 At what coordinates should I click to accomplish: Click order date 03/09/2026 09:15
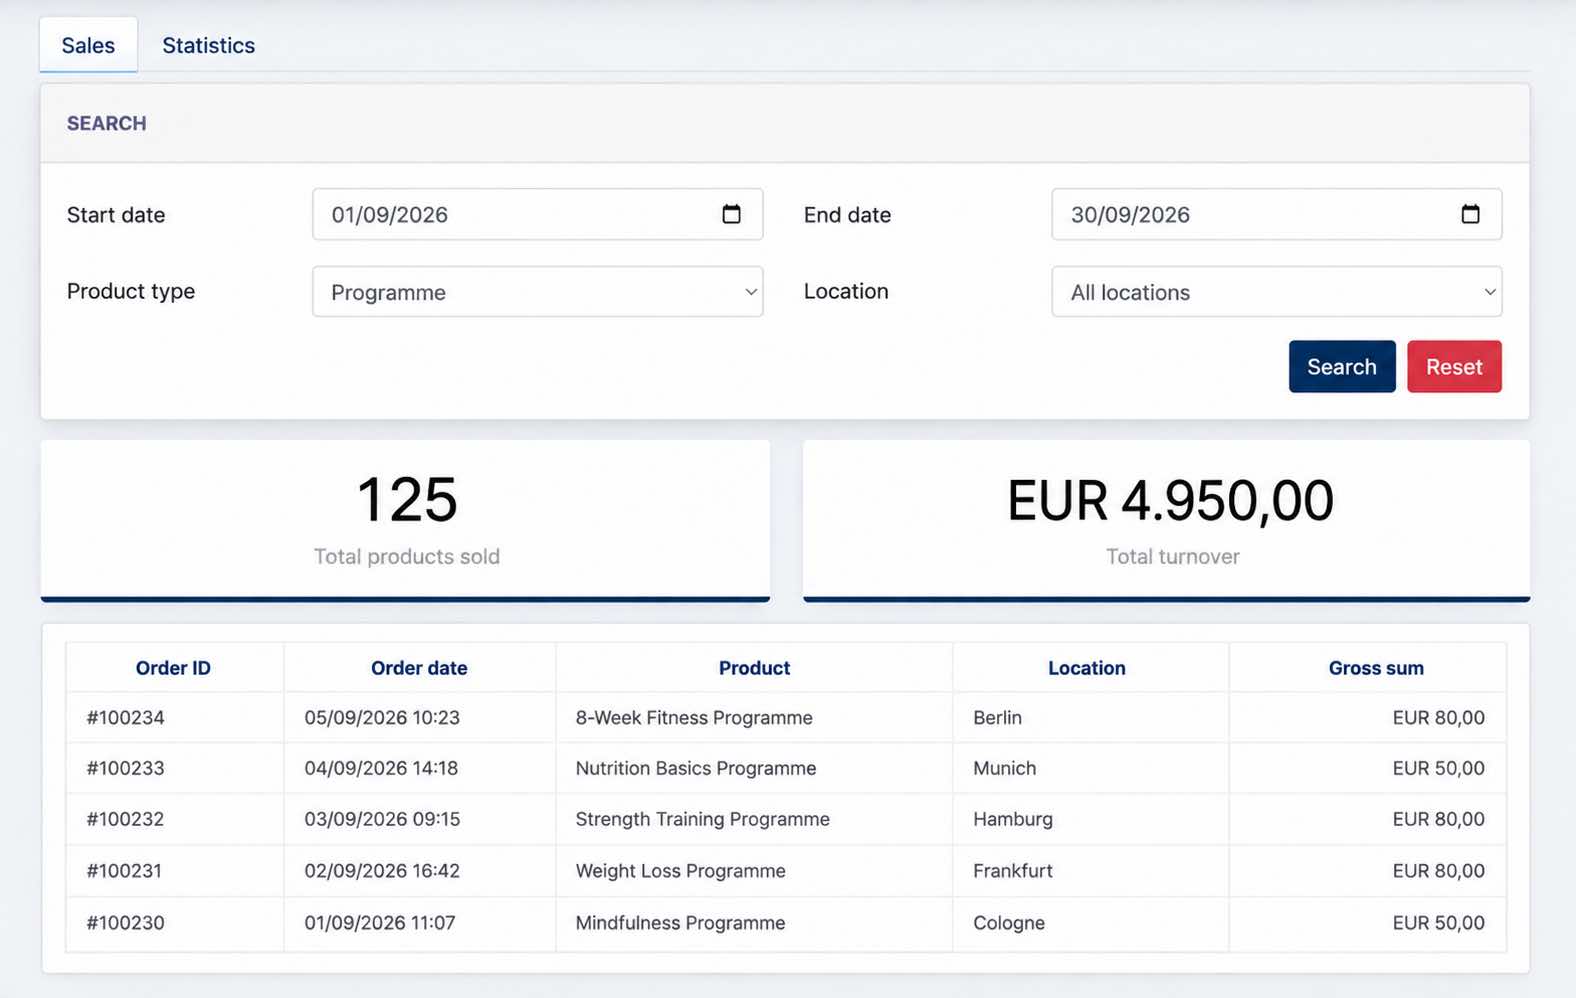point(382,820)
